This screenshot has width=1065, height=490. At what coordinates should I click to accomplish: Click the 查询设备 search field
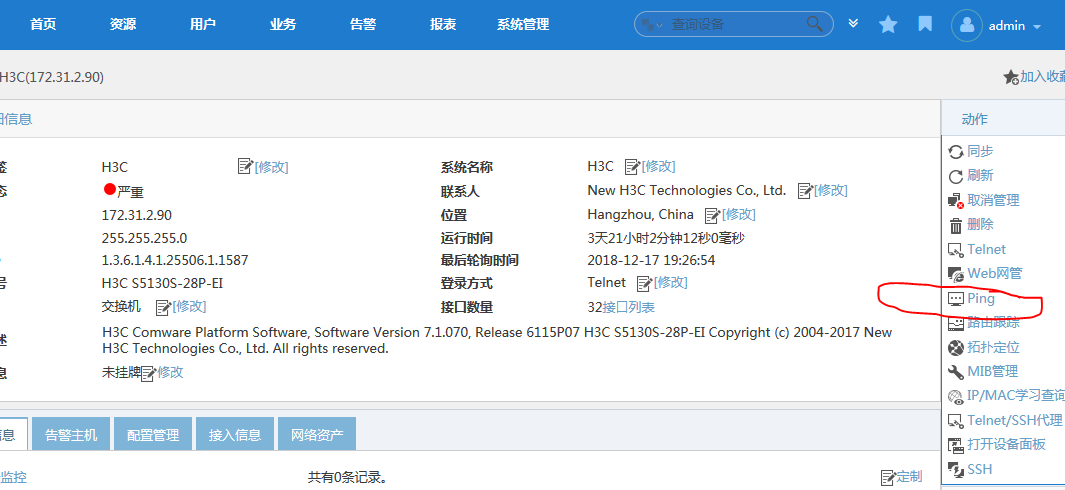pyautogui.click(x=734, y=24)
